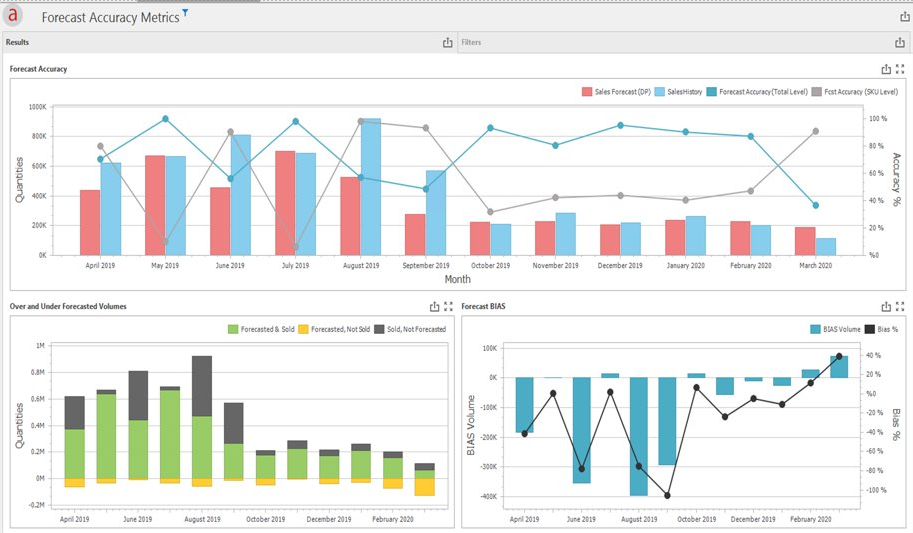This screenshot has width=913, height=533.
Task: Click the August 2019 SalesHistory bar
Action: (x=370, y=186)
